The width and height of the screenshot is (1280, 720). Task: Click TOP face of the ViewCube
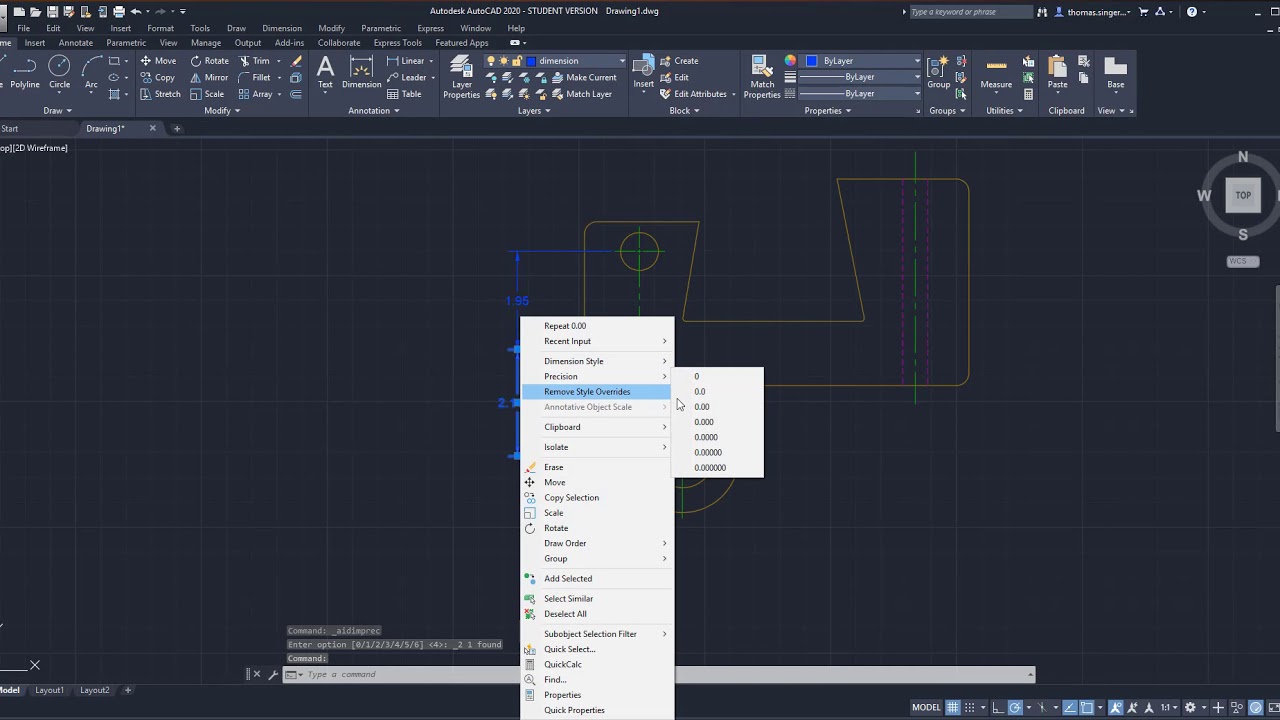pyautogui.click(x=1243, y=195)
